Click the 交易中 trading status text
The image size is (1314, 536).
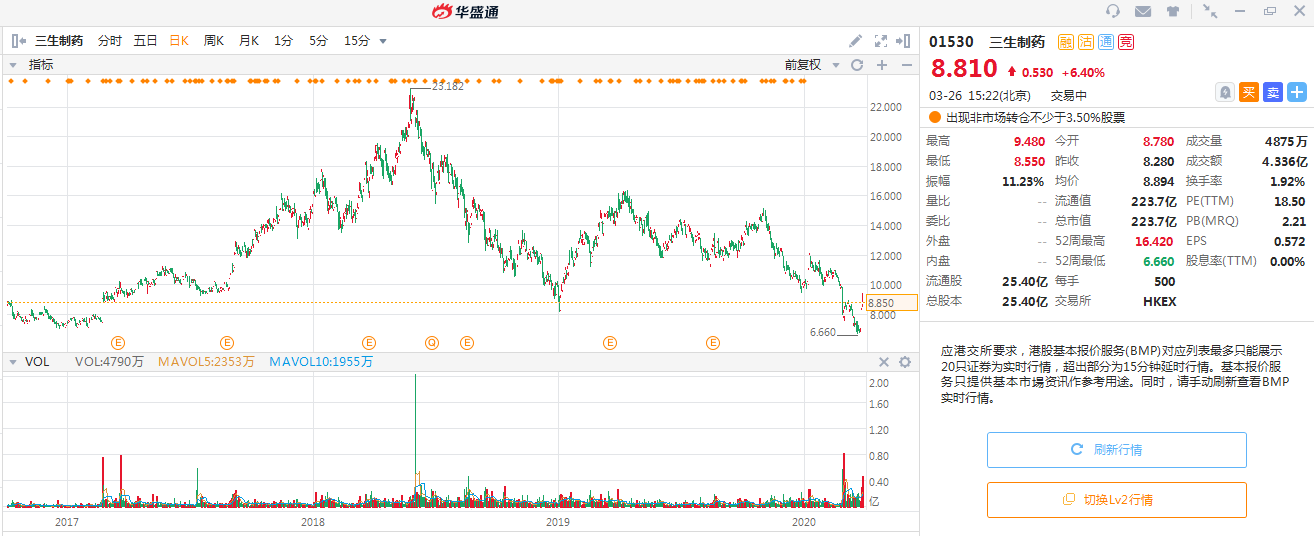point(1068,95)
